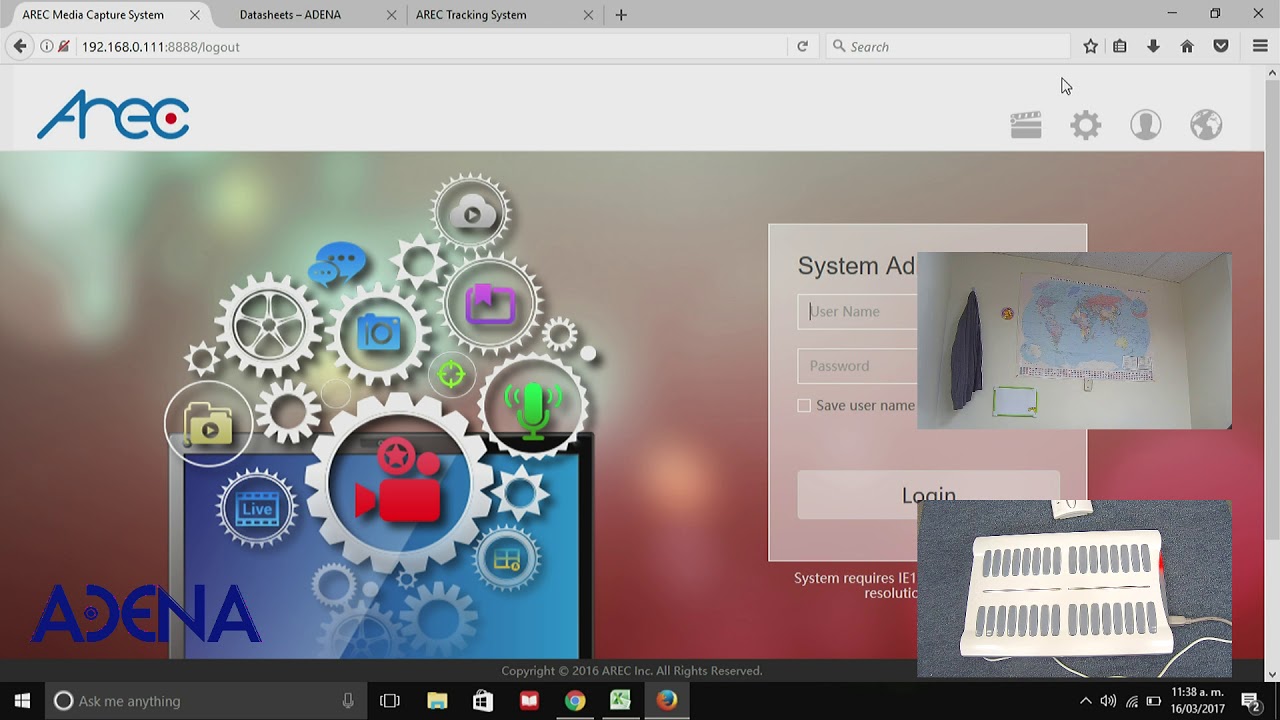Focus the Password field
This screenshot has height=720, width=1280.
pyautogui.click(x=857, y=365)
